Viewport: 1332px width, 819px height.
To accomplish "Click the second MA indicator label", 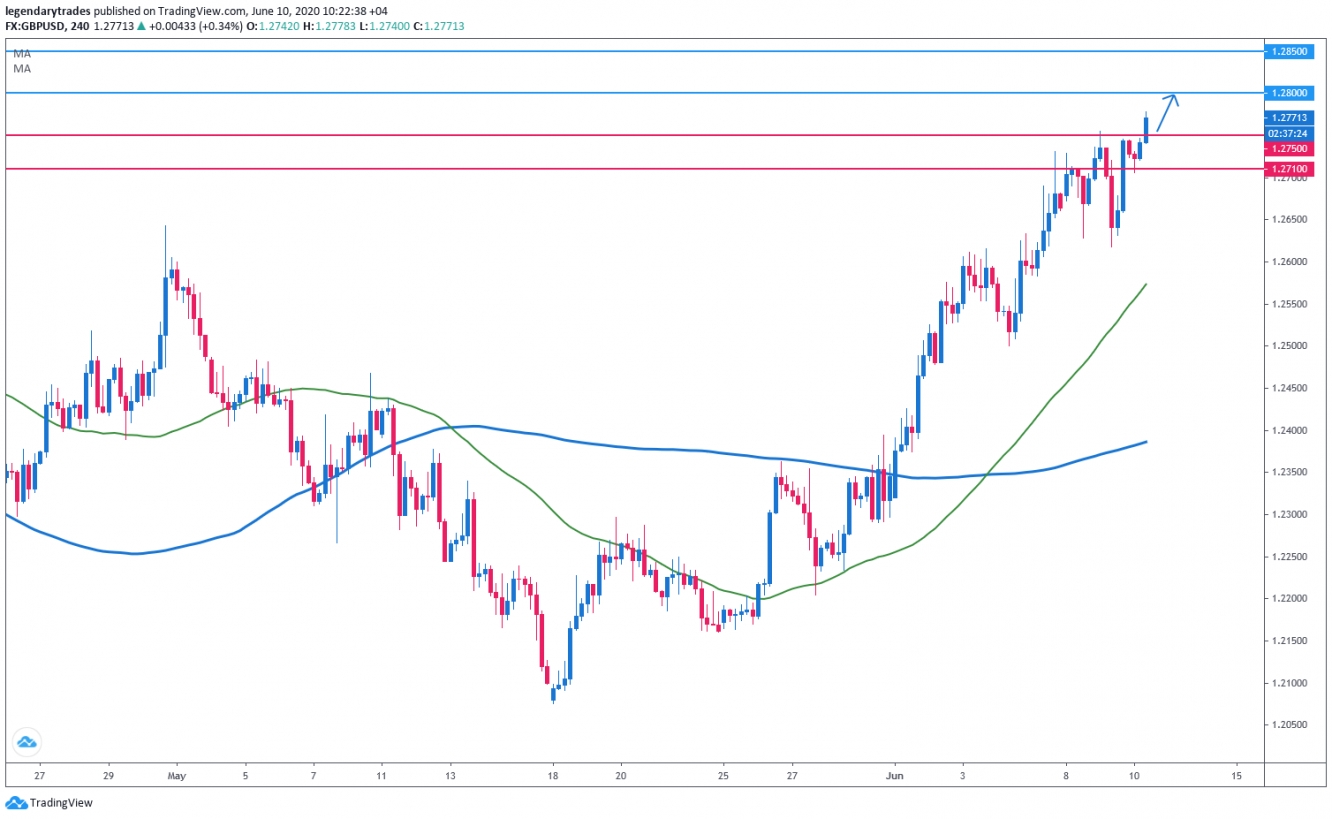I will click(22, 69).
